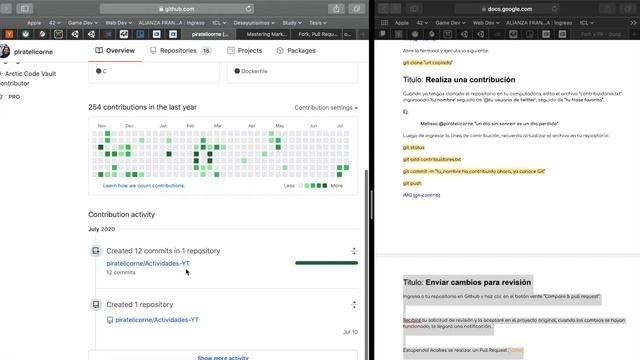
Task: Switch to the Overview profile tab
Action: click(115, 51)
